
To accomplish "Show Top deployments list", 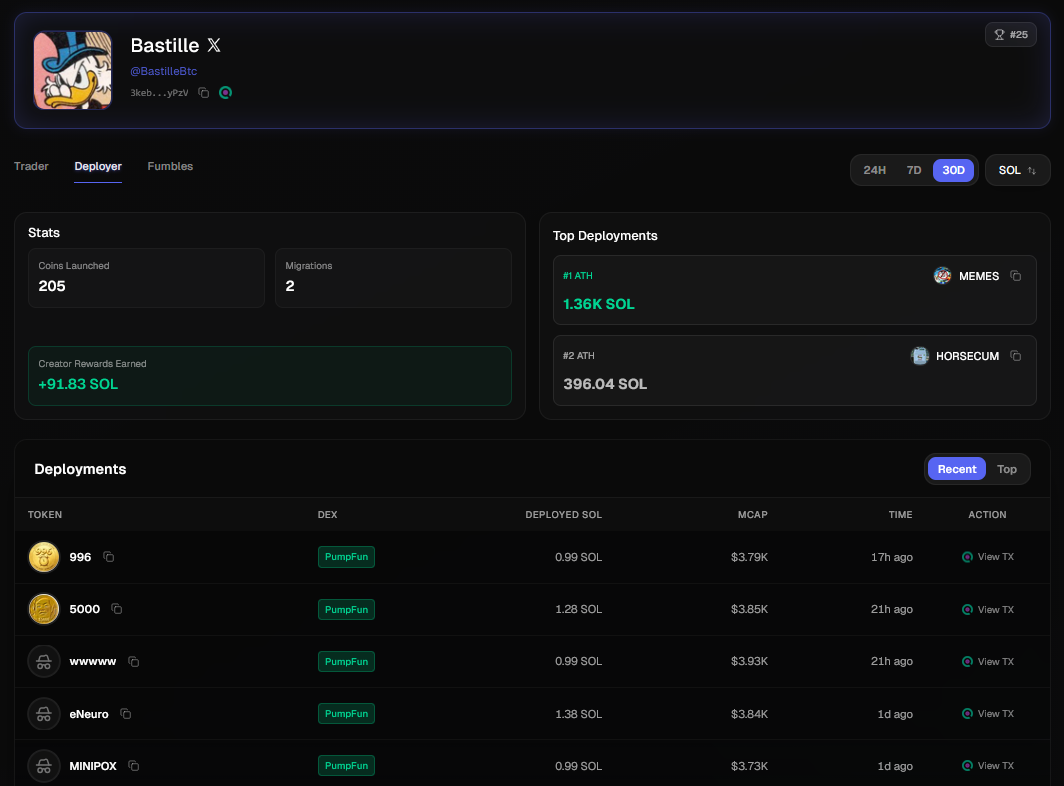I will (x=1007, y=469).
